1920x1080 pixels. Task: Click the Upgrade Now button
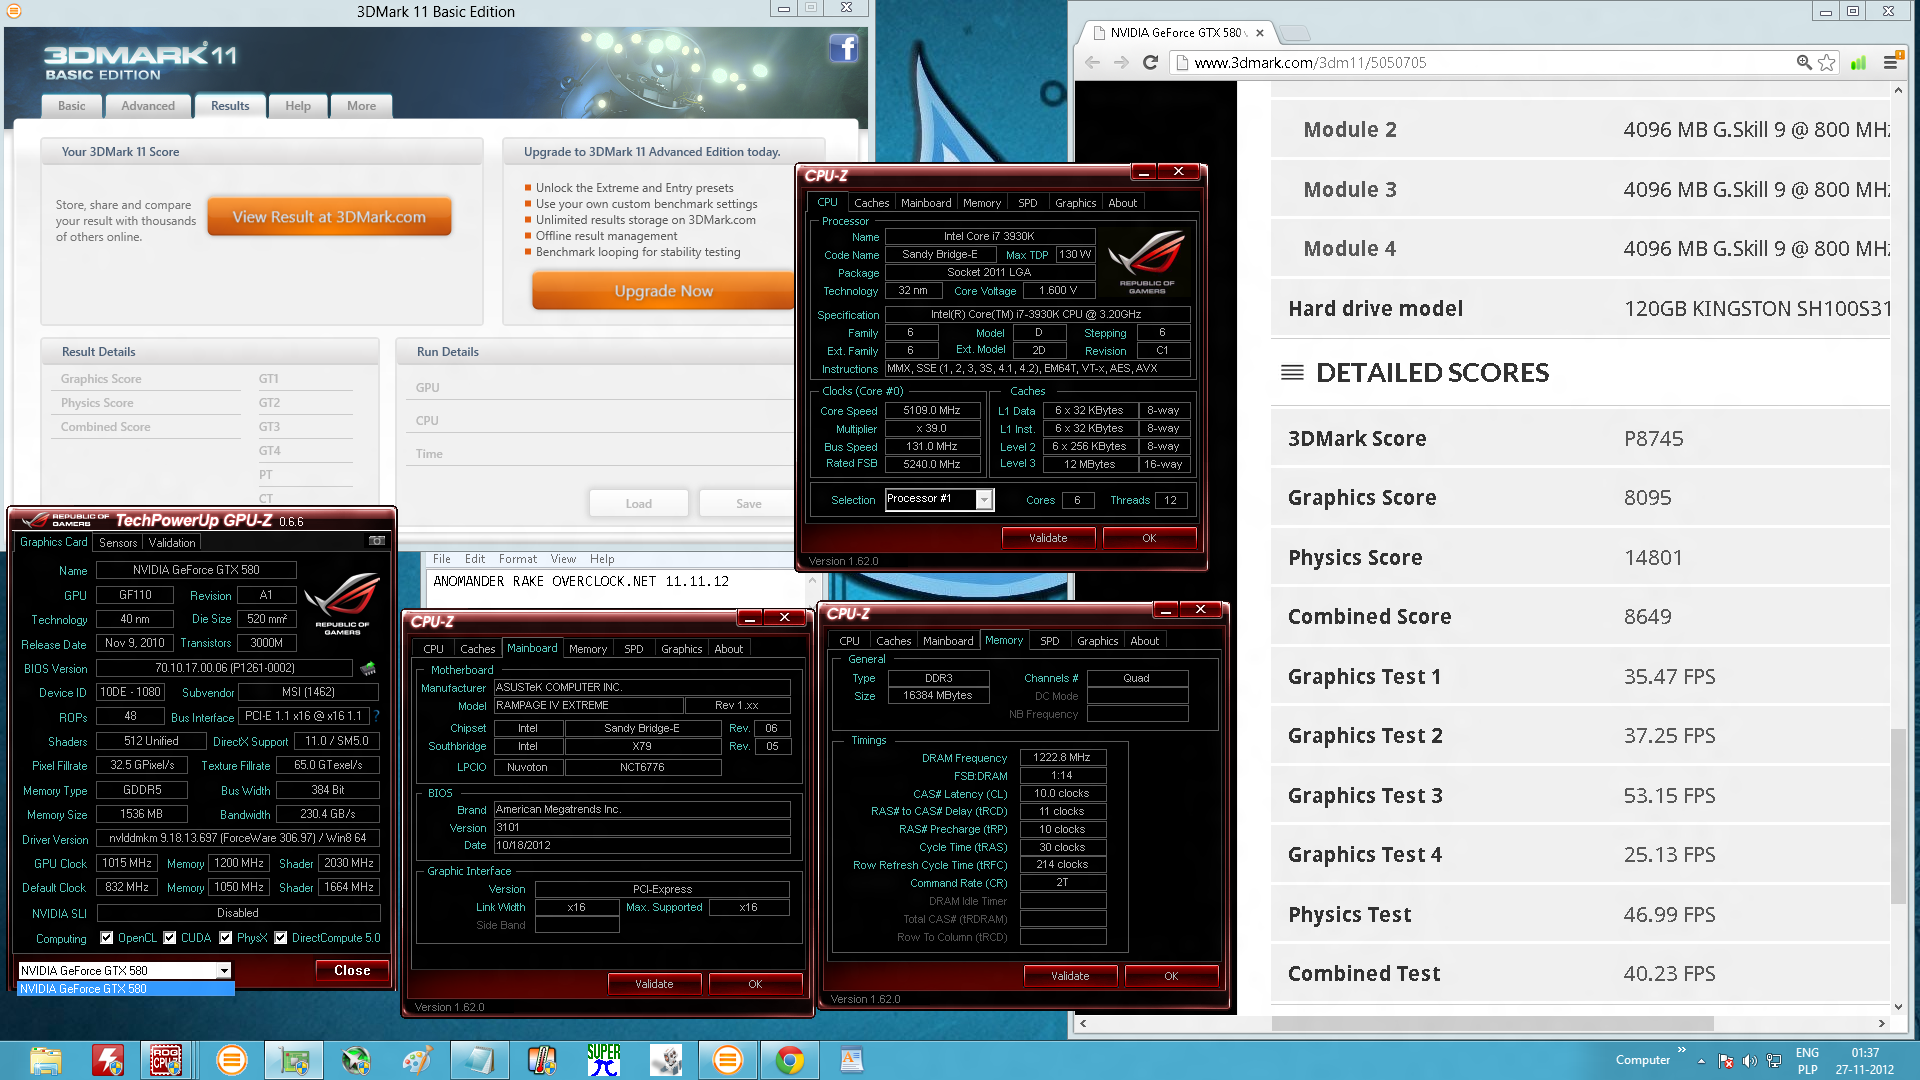tap(663, 291)
